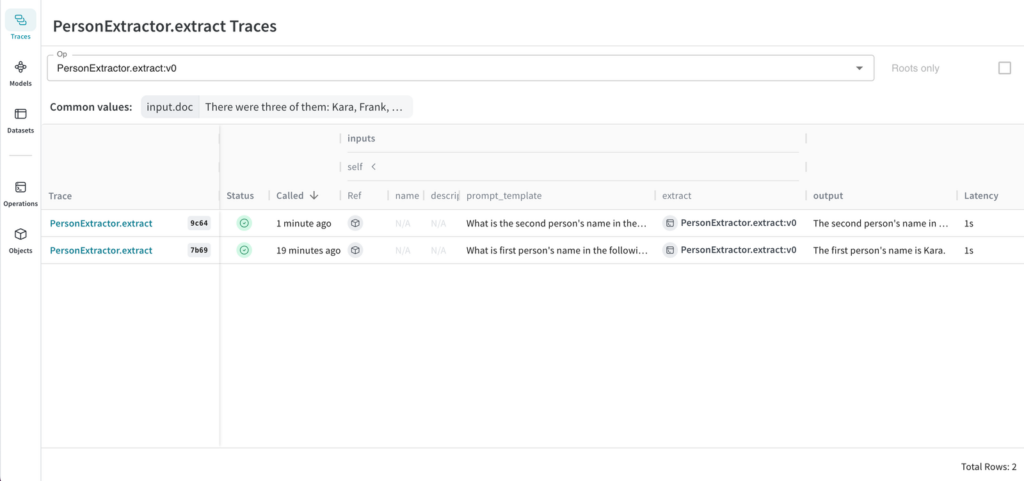Collapse the self column group chevron
1024x481 pixels.
[x=373, y=166]
